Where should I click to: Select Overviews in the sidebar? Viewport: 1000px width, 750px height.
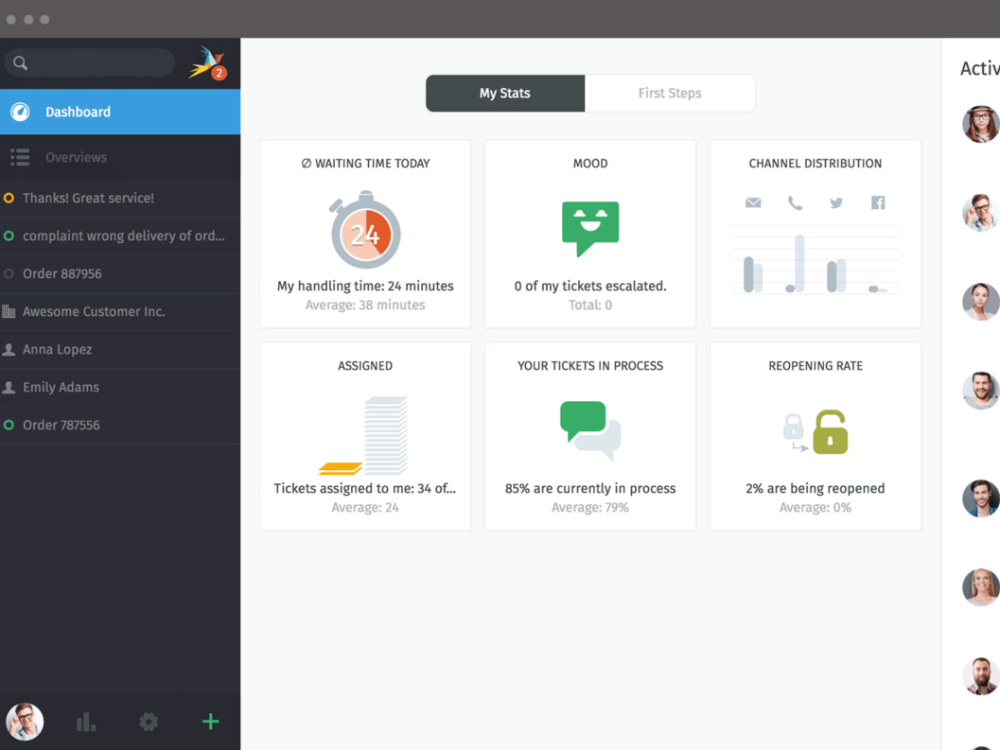click(120, 157)
